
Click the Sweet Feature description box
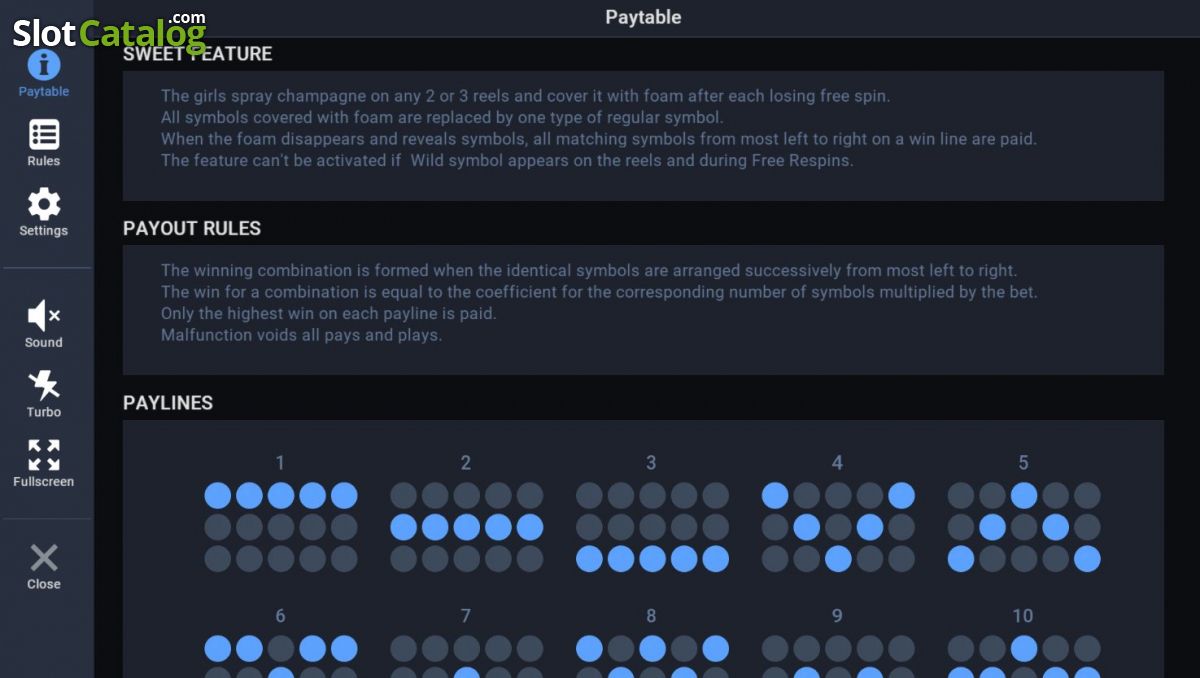coord(643,135)
